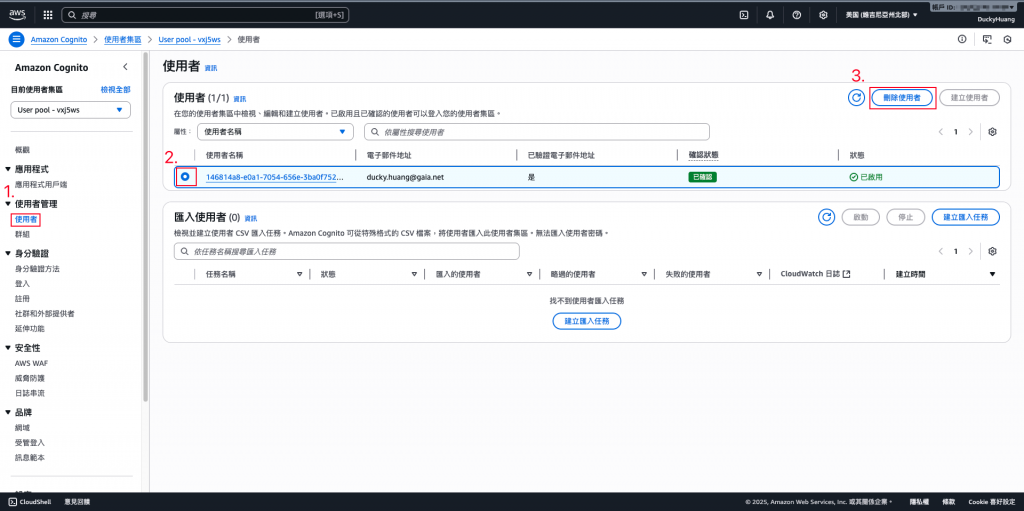Open the services grid menu icon
Screen dimensions: 1024x511
(x=48, y=14)
